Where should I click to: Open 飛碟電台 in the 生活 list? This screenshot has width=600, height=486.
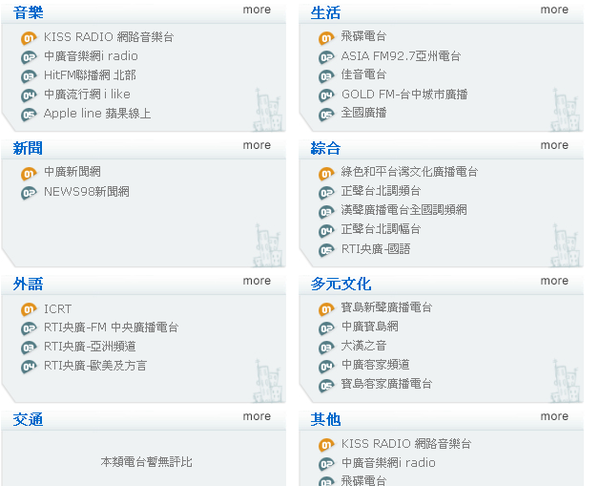(x=364, y=36)
